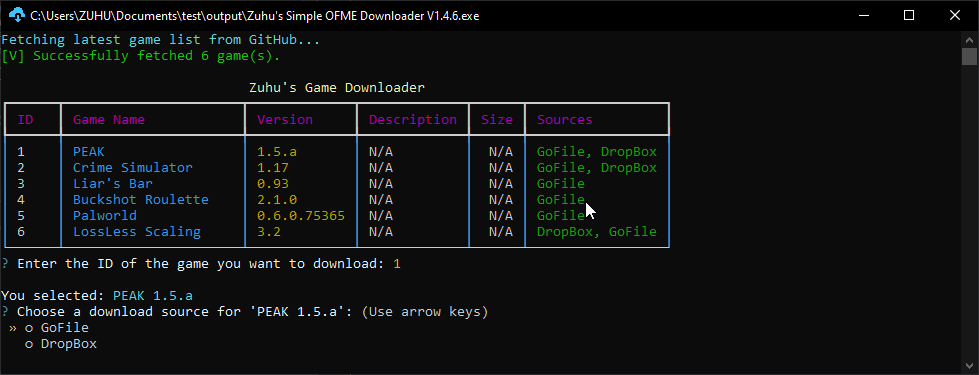Click the 'Palworld' game name
Image resolution: width=979 pixels, height=375 pixels.
click(105, 216)
